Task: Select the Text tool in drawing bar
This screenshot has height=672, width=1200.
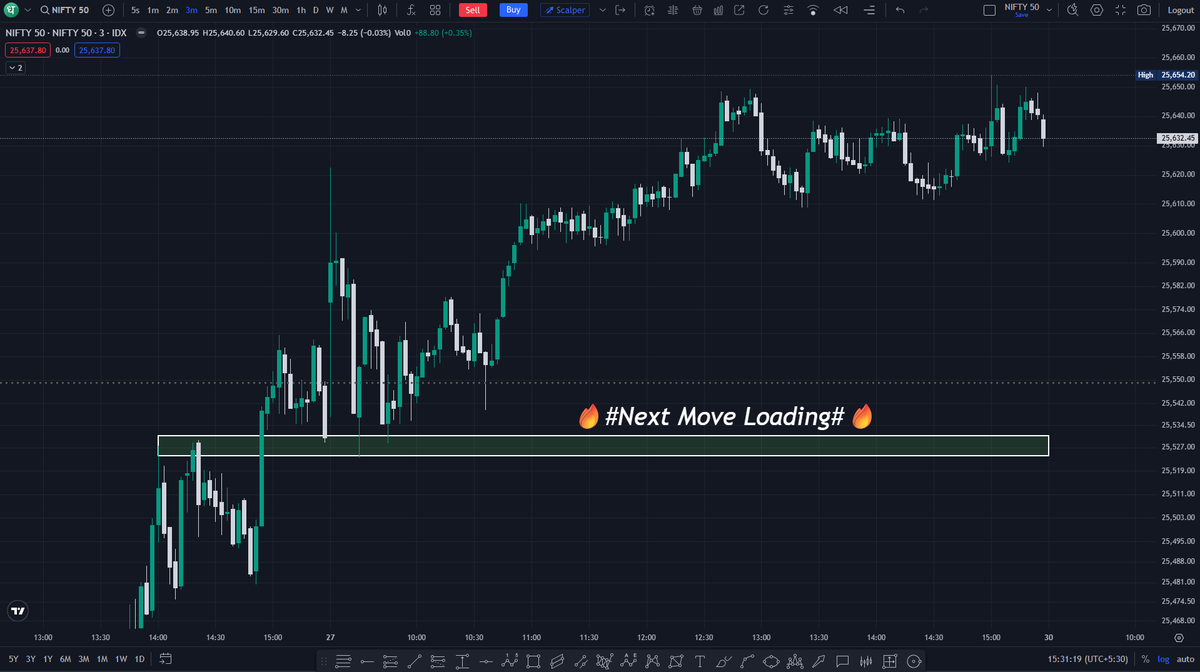Action: [700, 661]
